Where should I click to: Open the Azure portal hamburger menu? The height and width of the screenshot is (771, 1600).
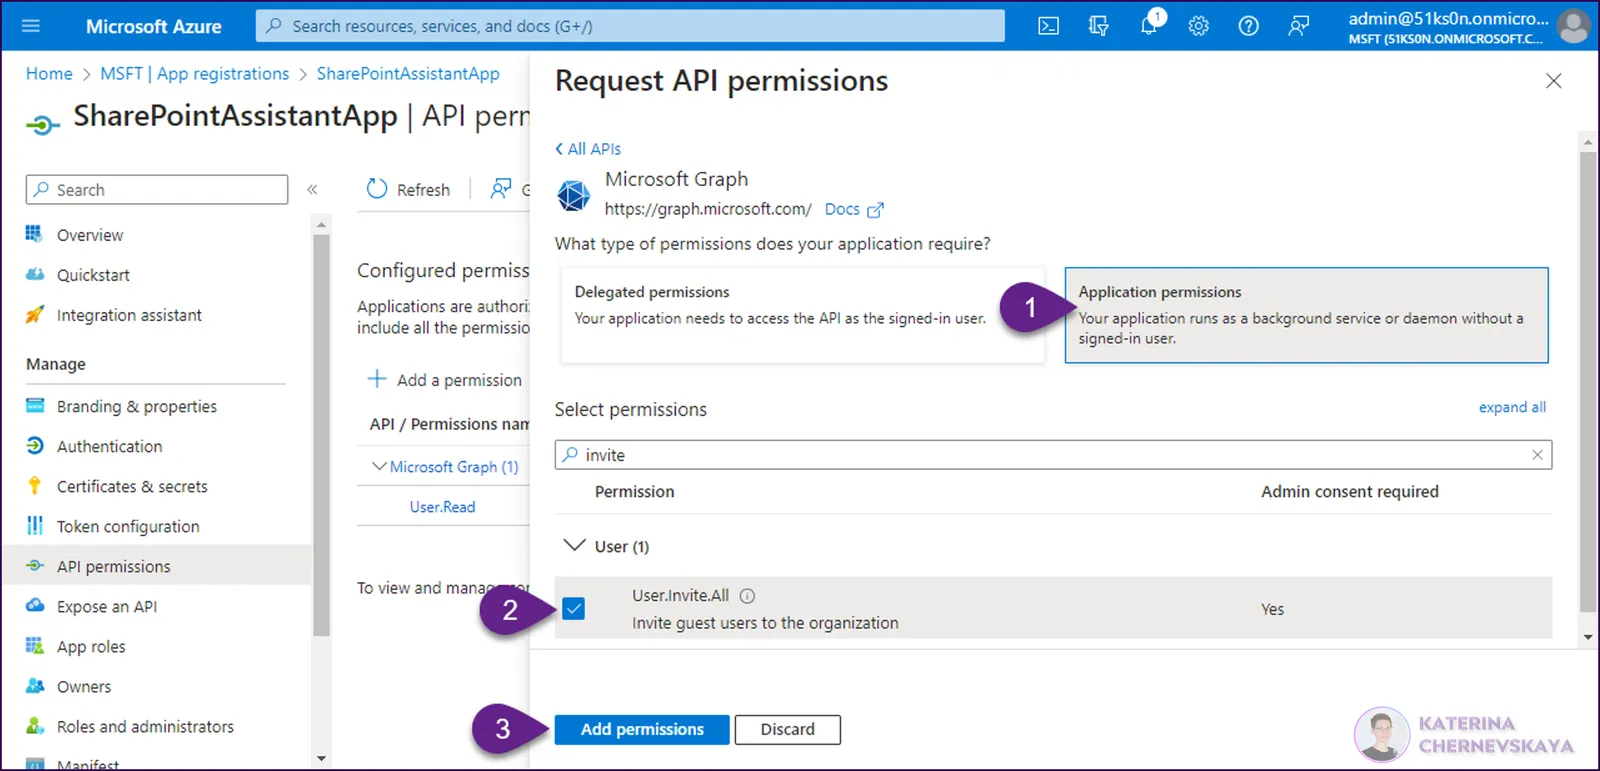click(x=31, y=26)
